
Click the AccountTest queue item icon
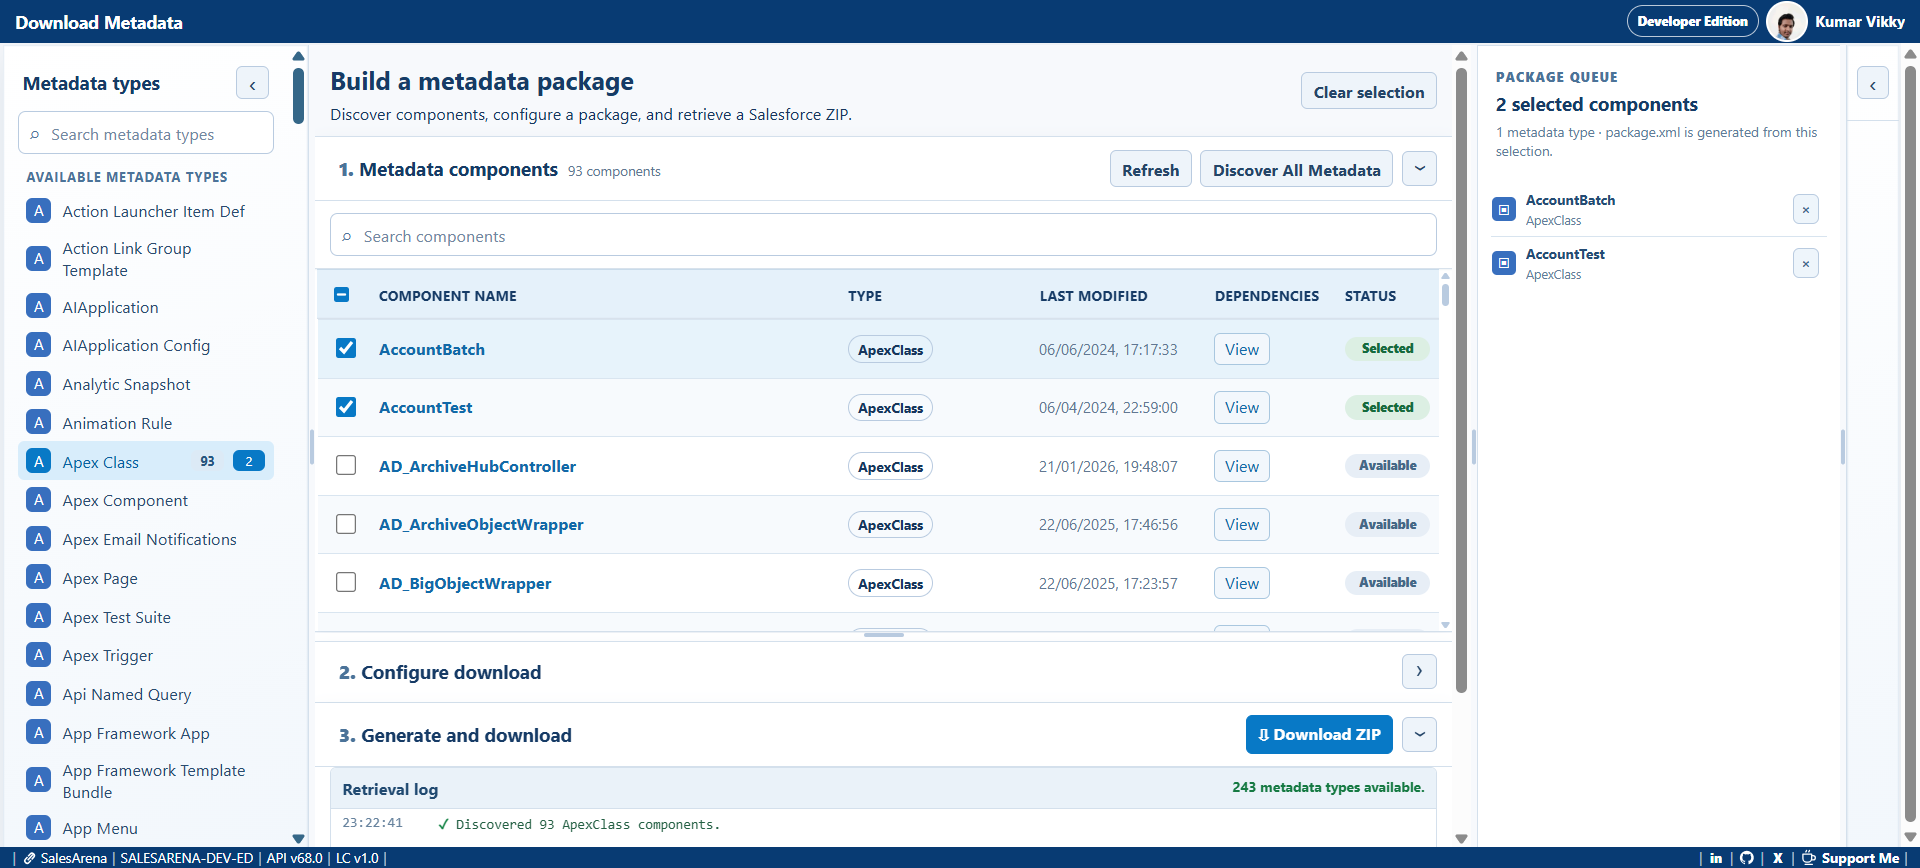(1504, 263)
